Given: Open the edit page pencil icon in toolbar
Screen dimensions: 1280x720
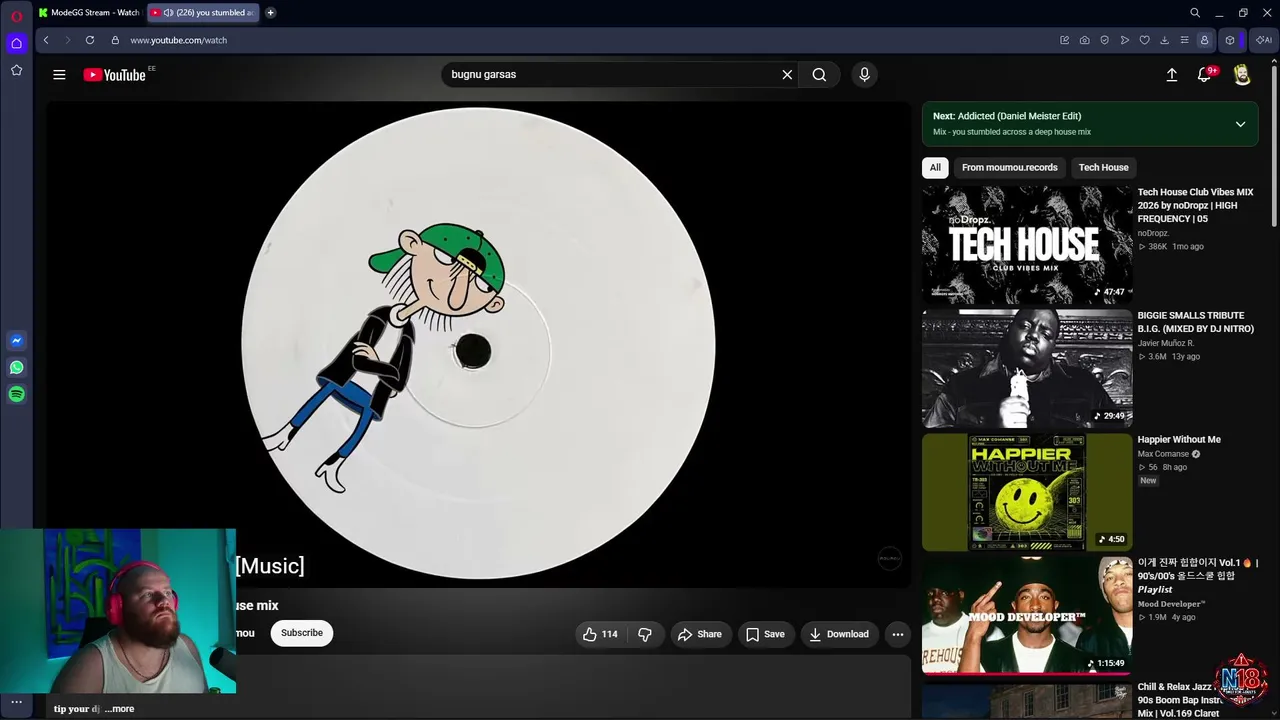Looking at the screenshot, I should coord(1064,40).
